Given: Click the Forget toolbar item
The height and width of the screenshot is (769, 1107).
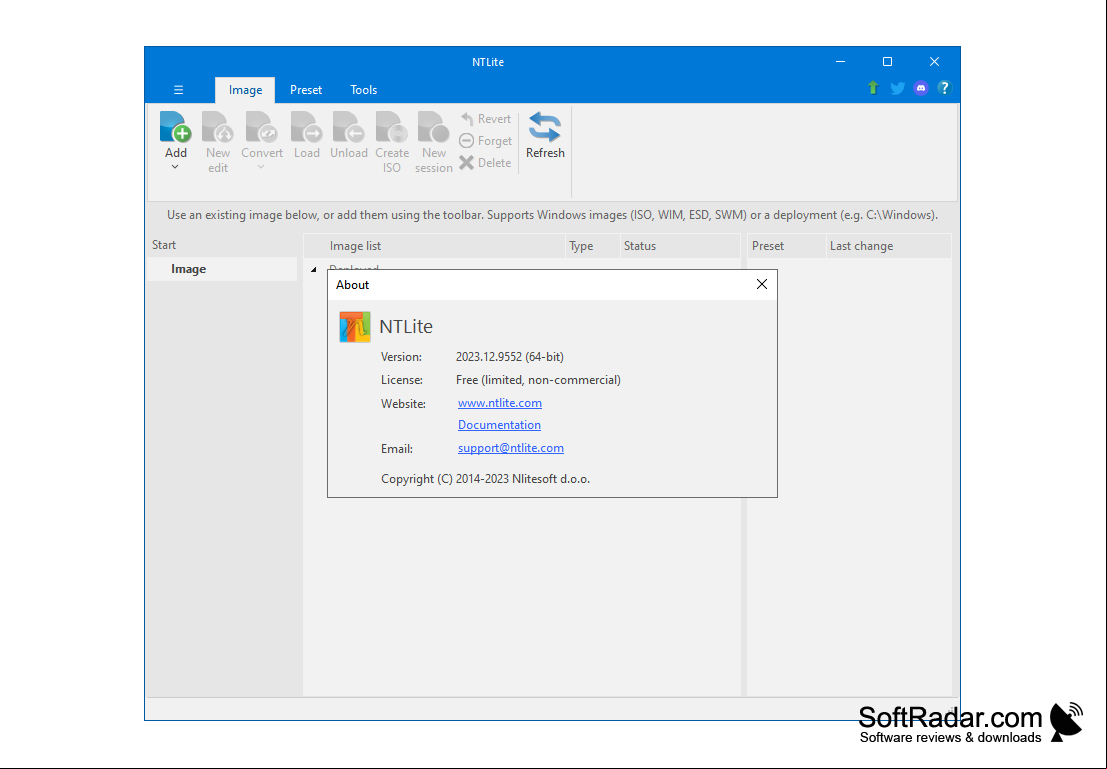Looking at the screenshot, I should pyautogui.click(x=486, y=141).
